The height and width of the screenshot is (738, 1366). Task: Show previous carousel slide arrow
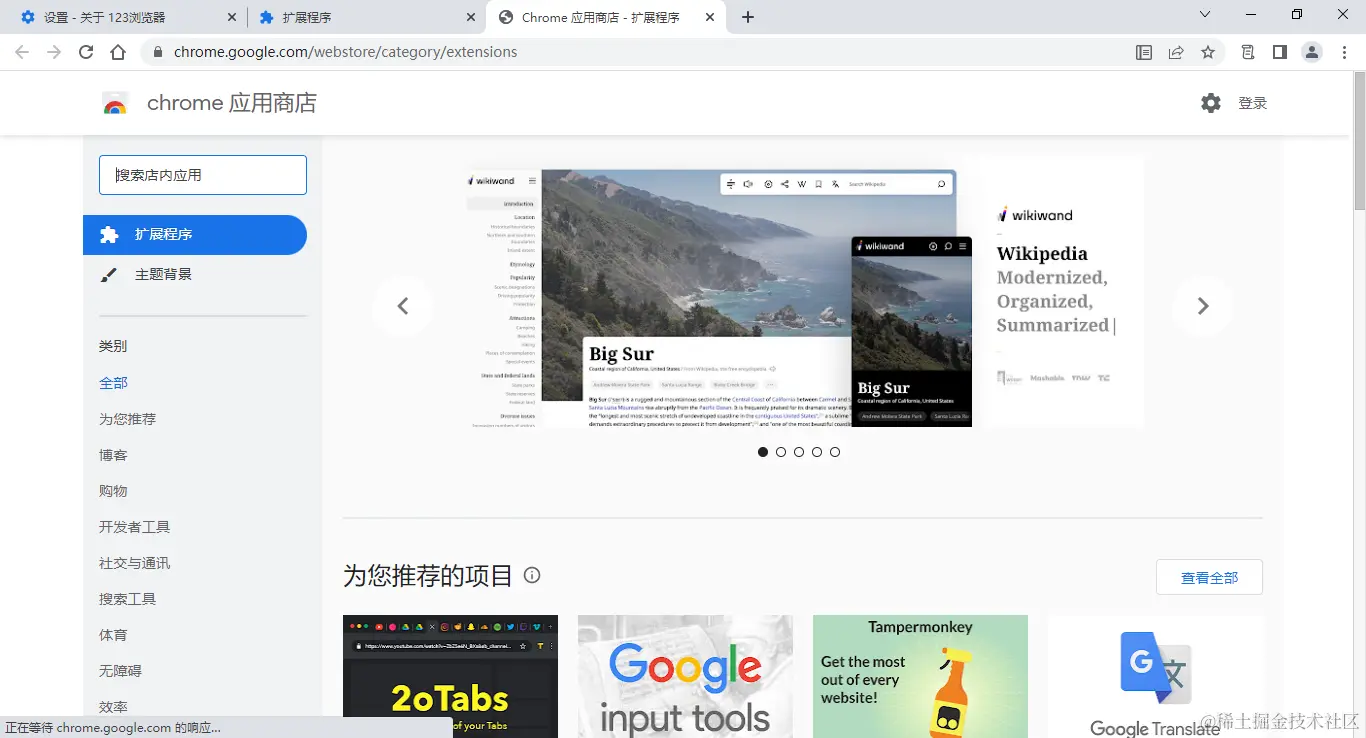tap(402, 306)
